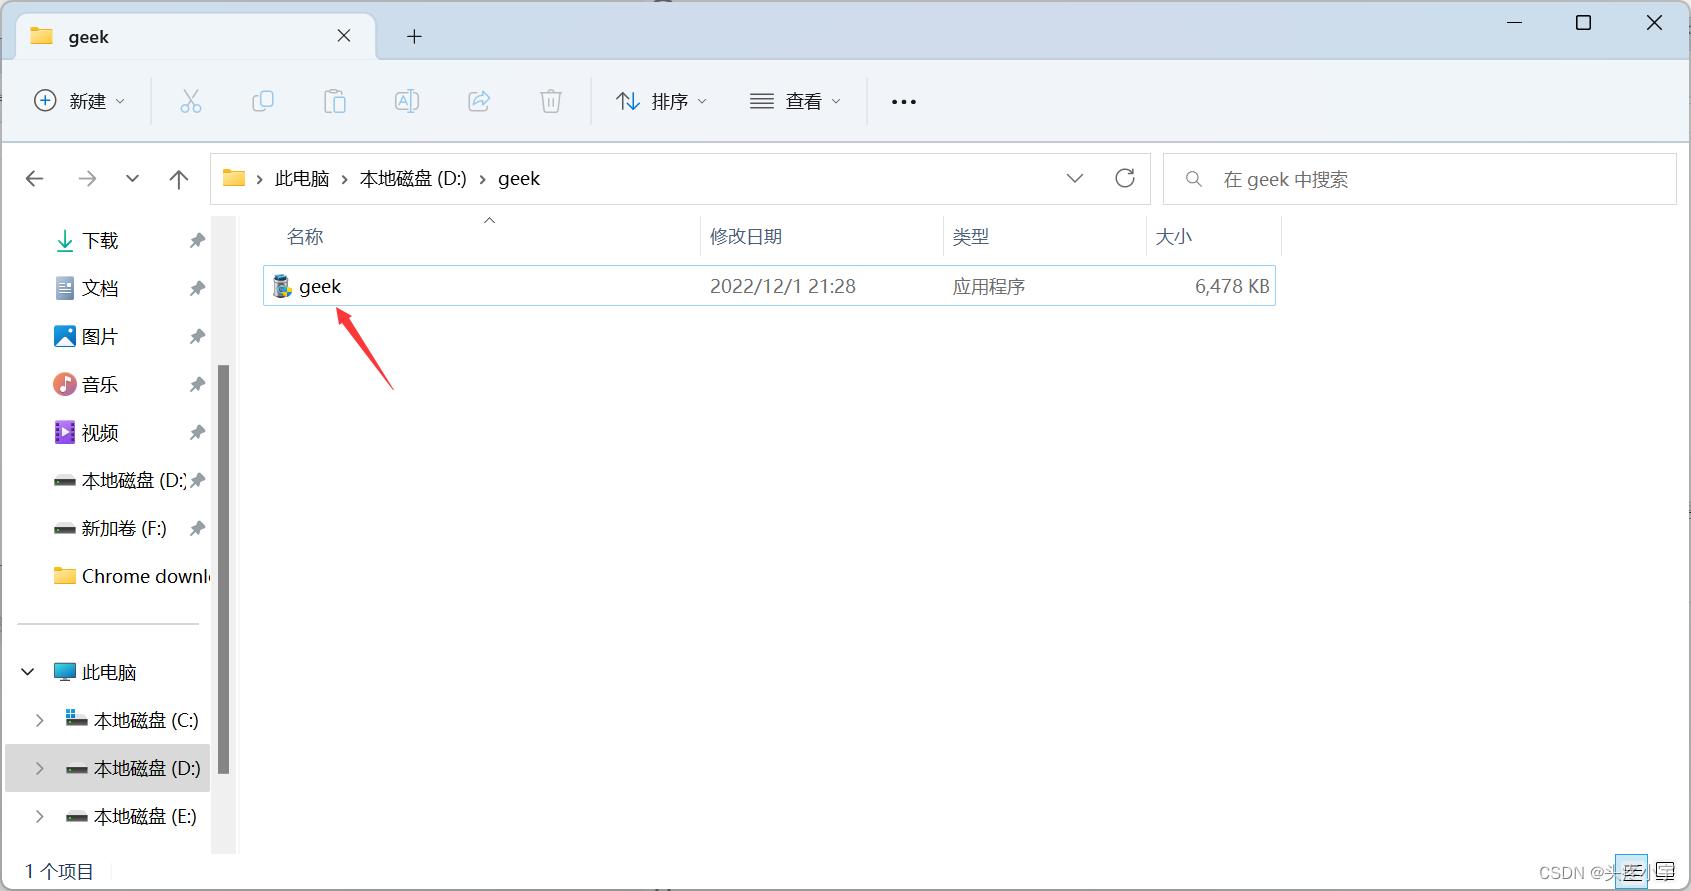
Task: Open the 查看 view dropdown
Action: tap(796, 101)
